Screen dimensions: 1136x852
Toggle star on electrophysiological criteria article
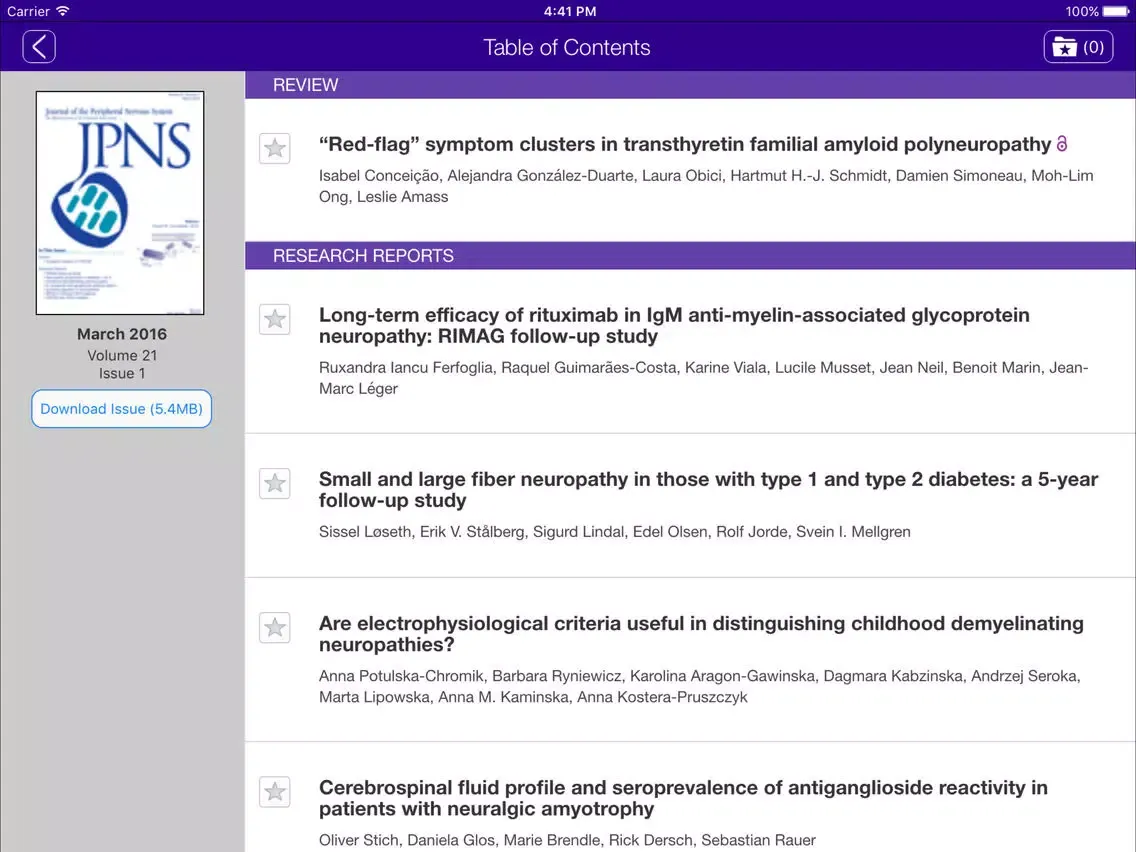click(x=275, y=628)
